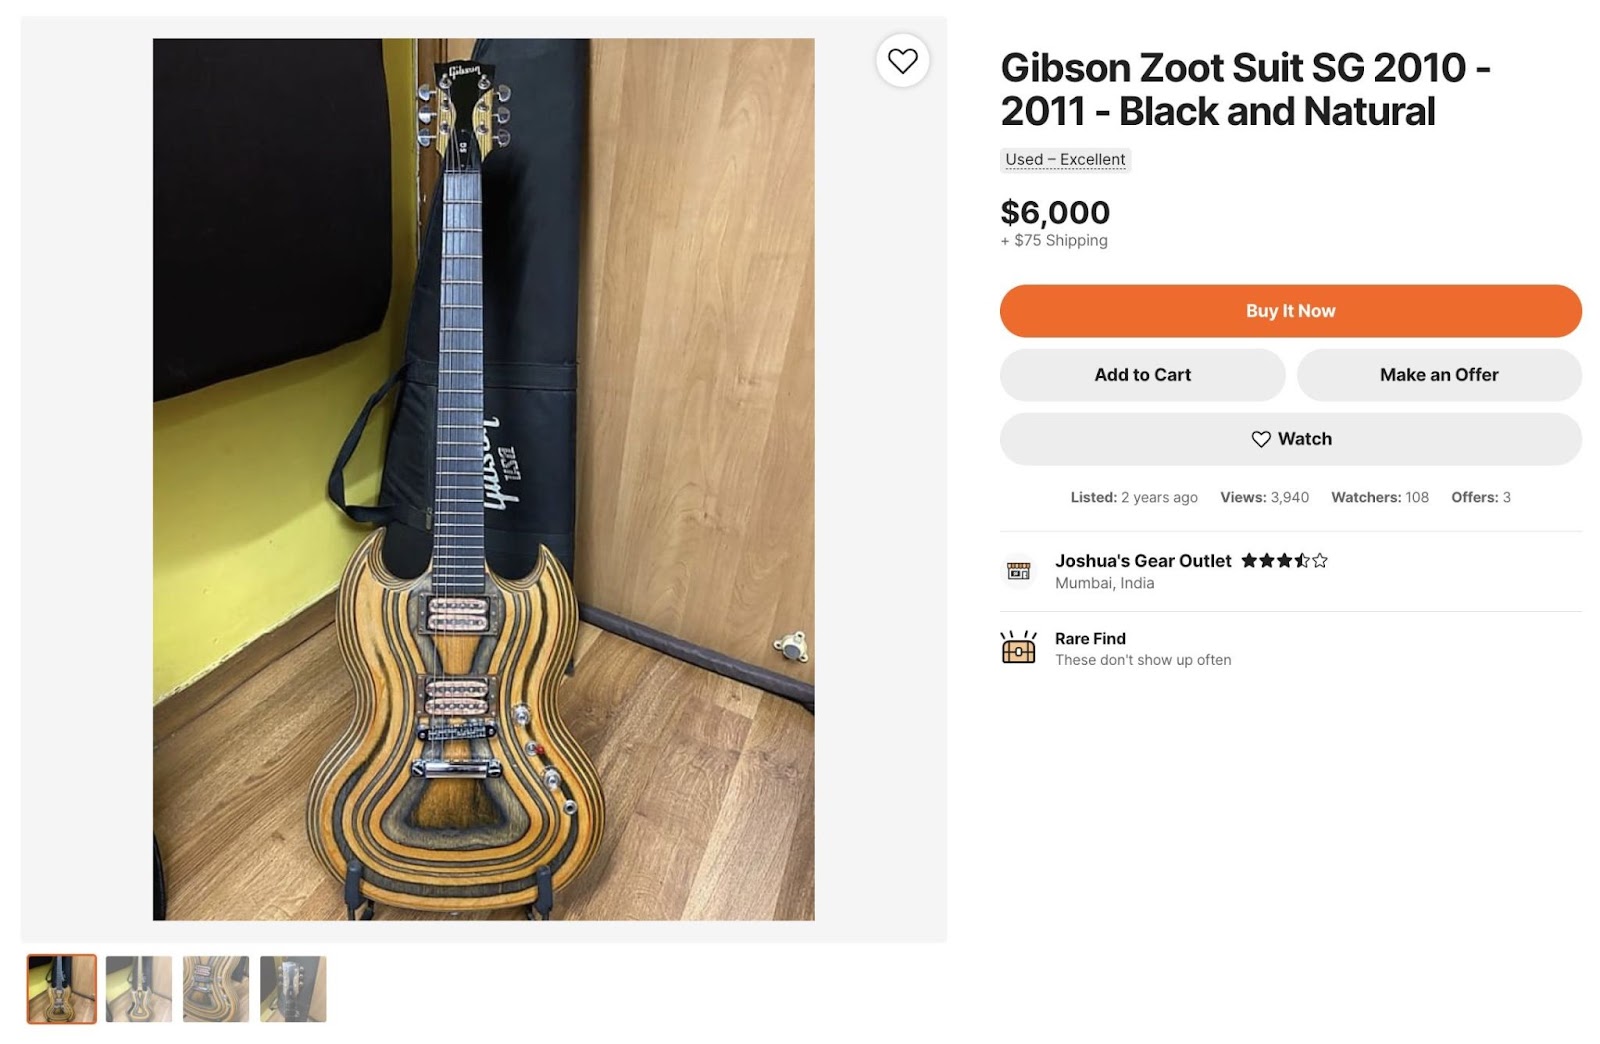The image size is (1600, 1044).
Task: Select the first full star of the rating
Action: [1249, 561]
